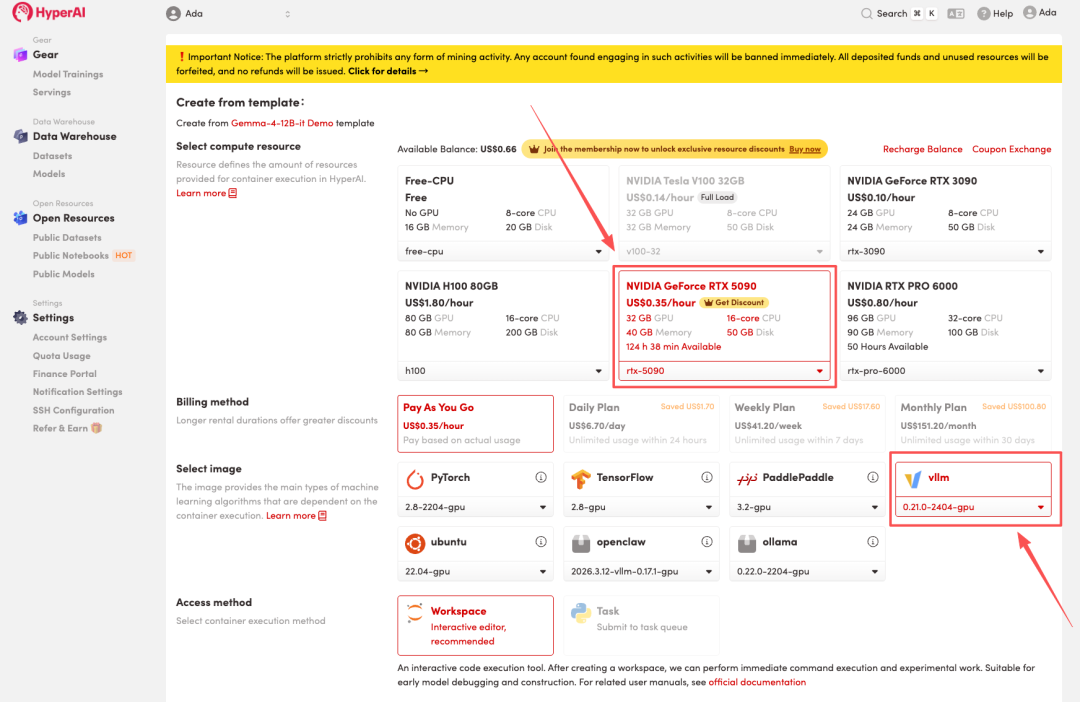The image size is (1080, 702).
Task: Select the Daily Plan billing option
Action: [641, 424]
